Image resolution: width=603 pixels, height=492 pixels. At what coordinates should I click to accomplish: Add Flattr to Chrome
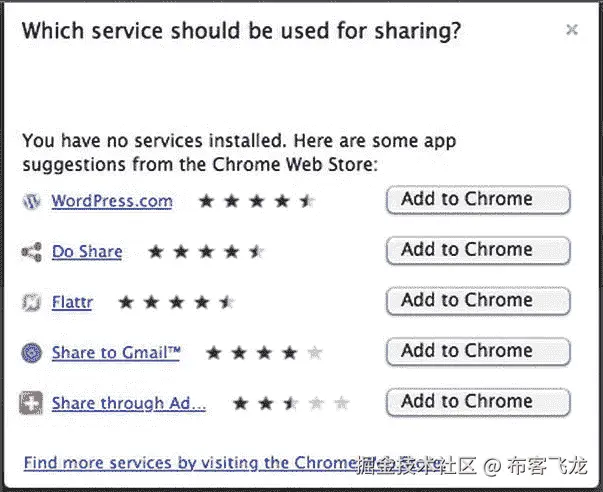point(477,301)
